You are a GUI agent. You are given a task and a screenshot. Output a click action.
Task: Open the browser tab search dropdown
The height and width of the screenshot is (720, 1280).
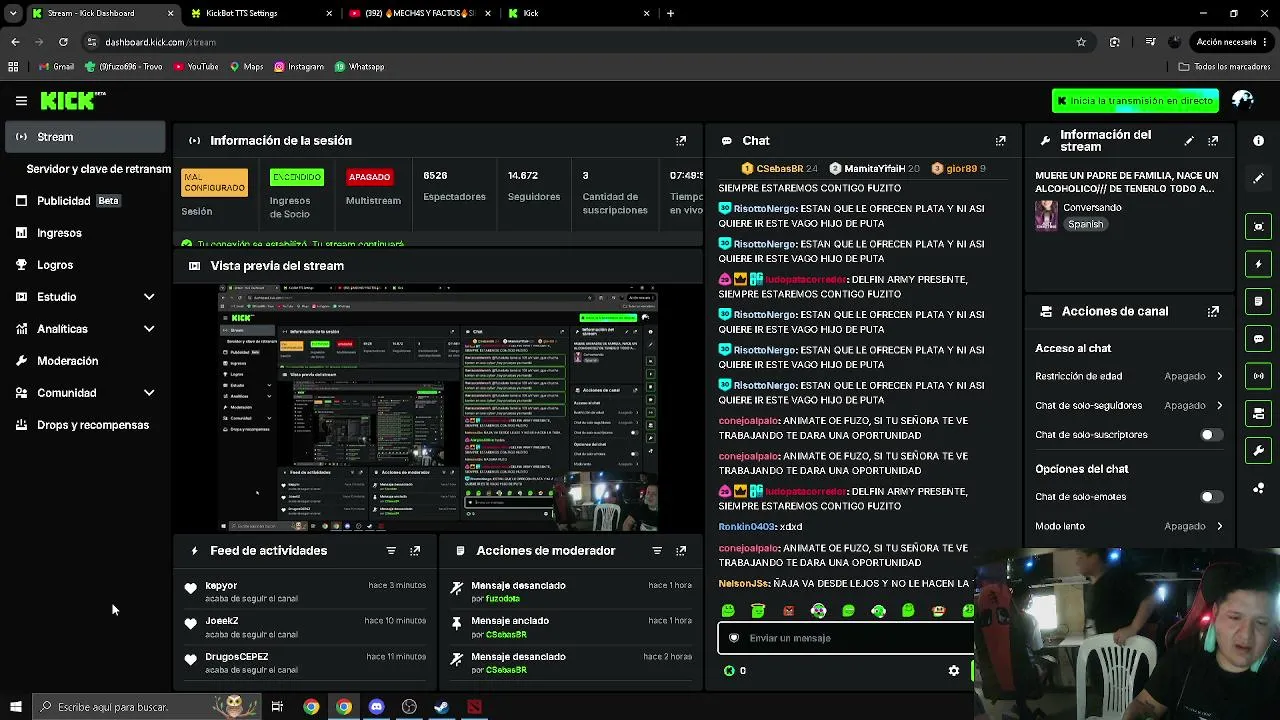[x=13, y=13]
